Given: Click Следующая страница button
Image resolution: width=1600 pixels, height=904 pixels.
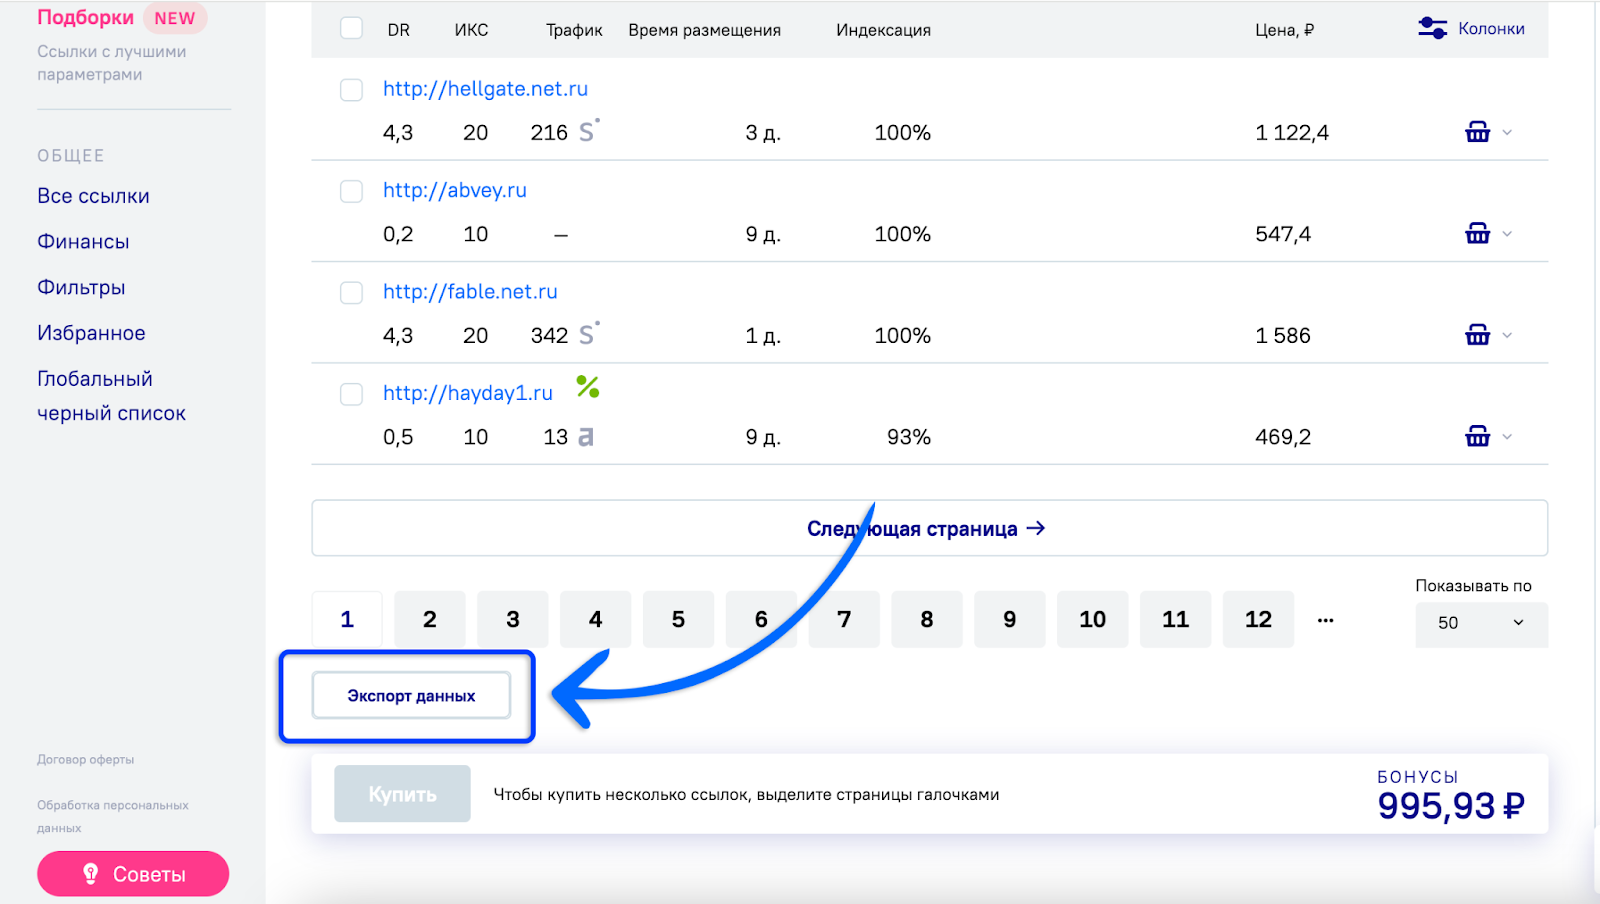Looking at the screenshot, I should point(929,528).
